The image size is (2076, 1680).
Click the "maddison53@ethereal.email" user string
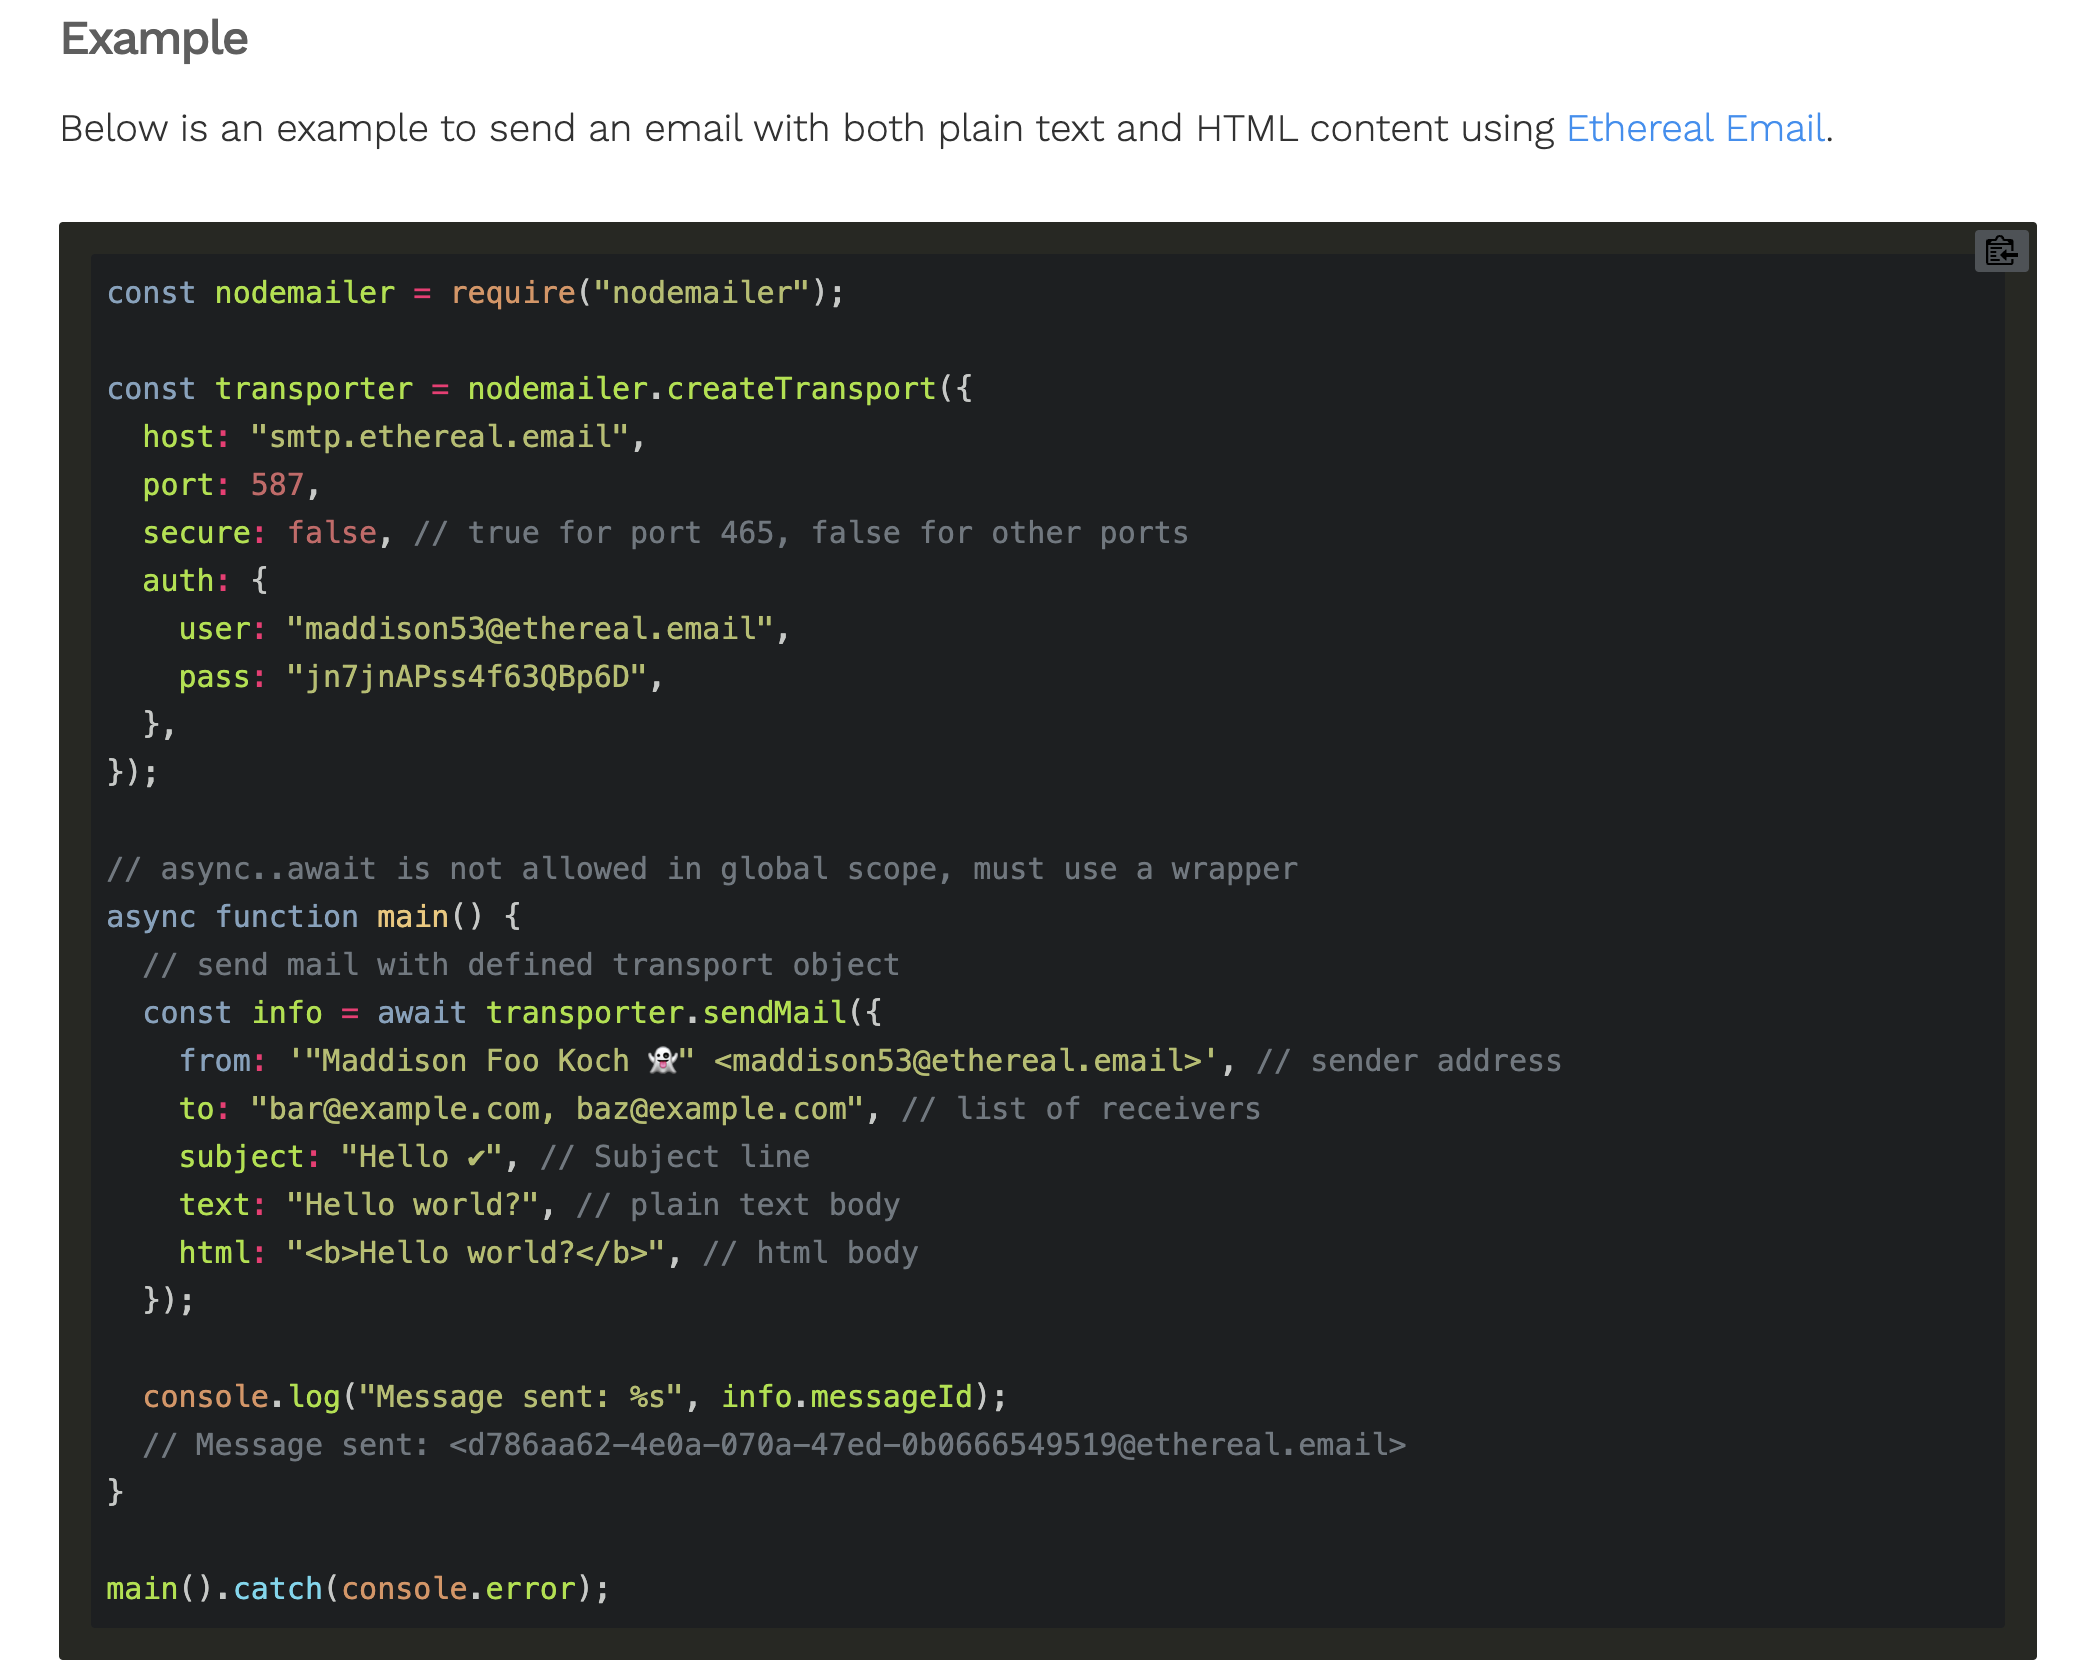[530, 629]
